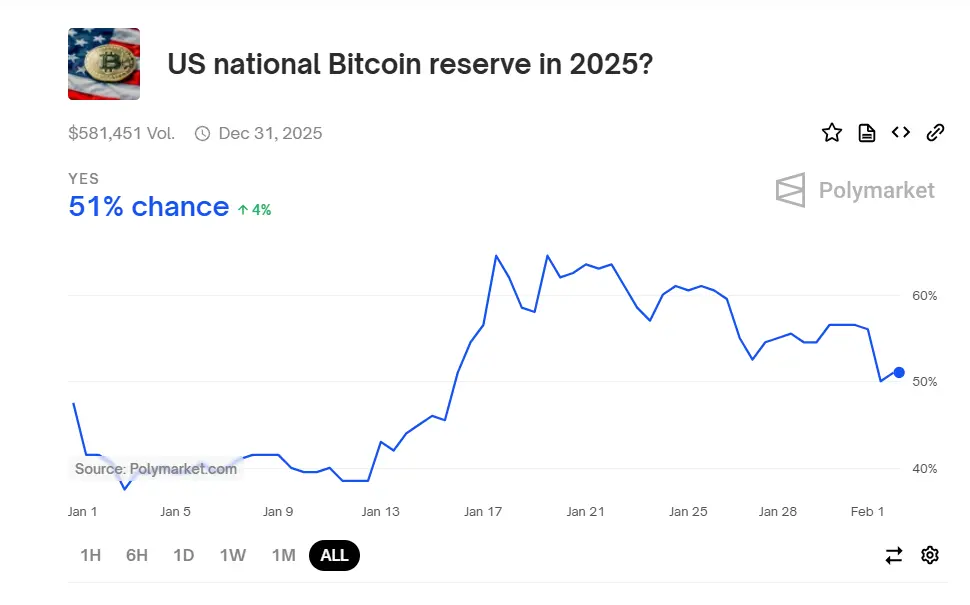
Task: Open the chart settings gear
Action: point(930,555)
